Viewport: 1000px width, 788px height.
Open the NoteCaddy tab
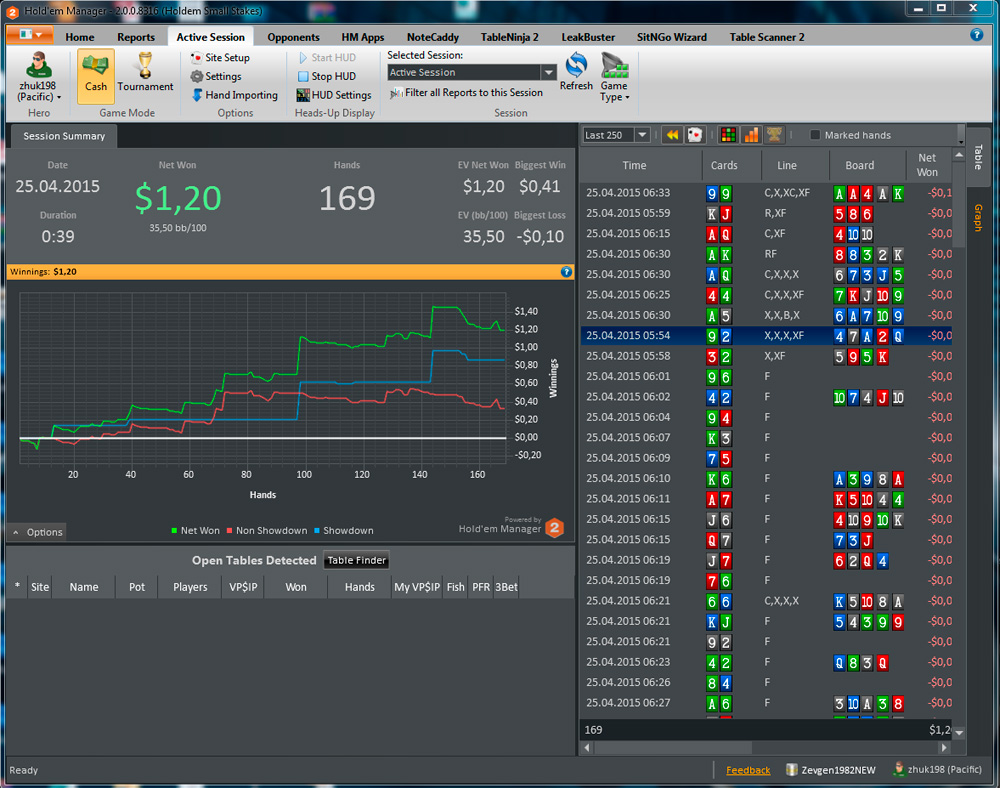[x=433, y=37]
